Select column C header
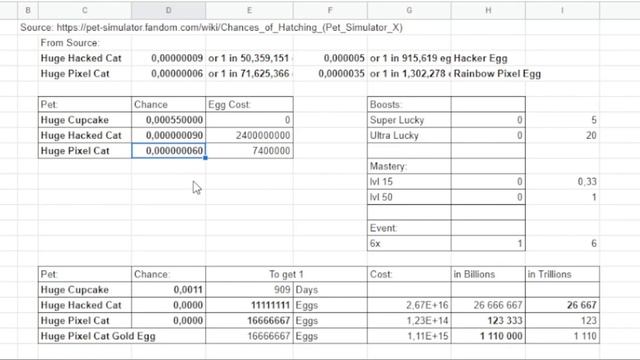This screenshot has width=640, height=360. 85,10
